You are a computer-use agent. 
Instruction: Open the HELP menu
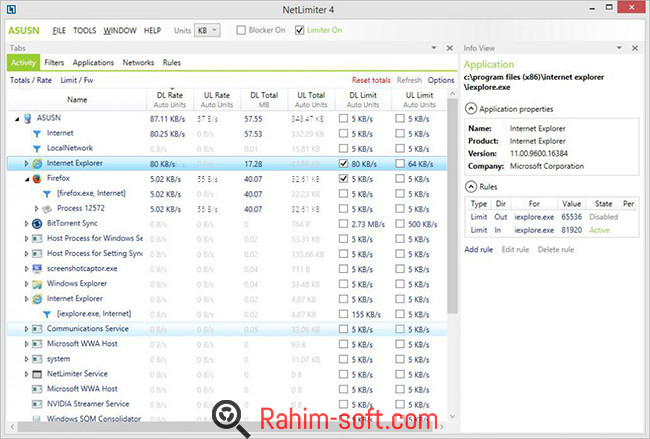[152, 31]
